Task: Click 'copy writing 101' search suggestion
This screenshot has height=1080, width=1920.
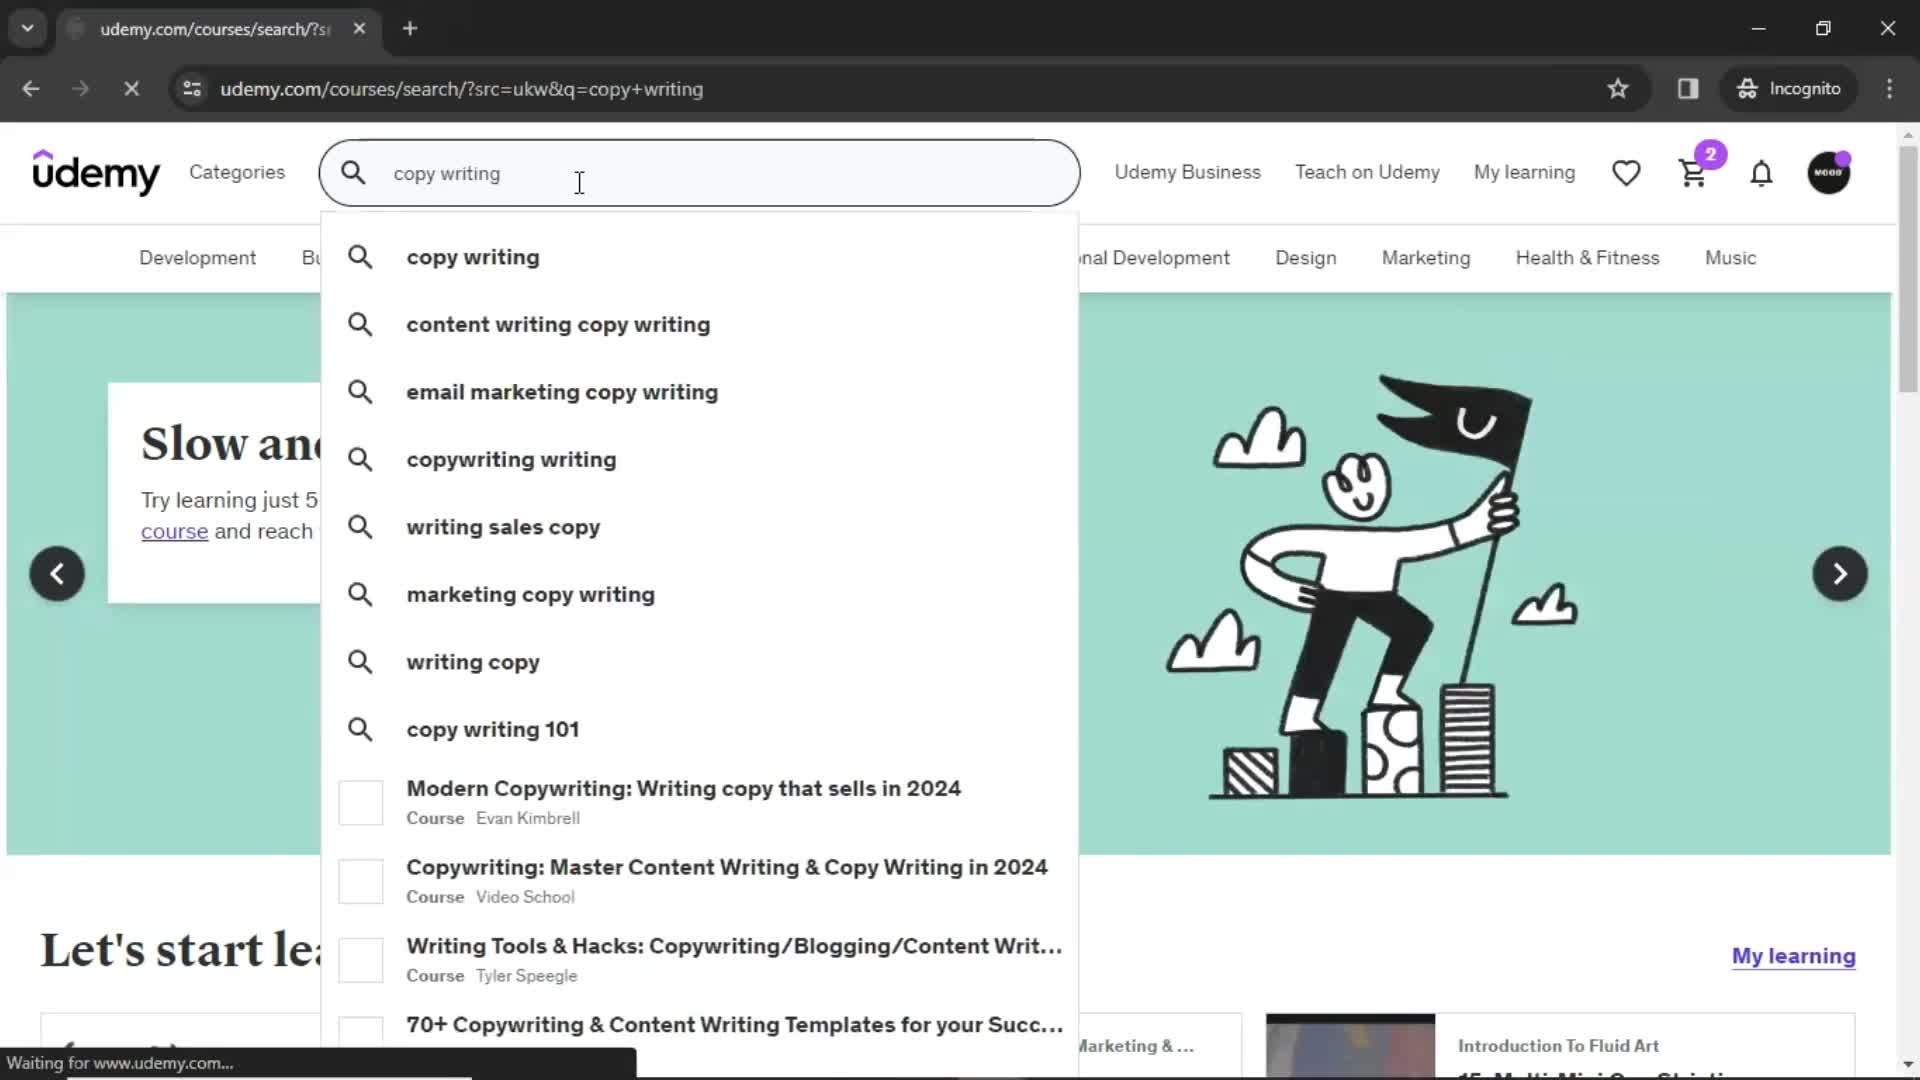Action: click(493, 729)
